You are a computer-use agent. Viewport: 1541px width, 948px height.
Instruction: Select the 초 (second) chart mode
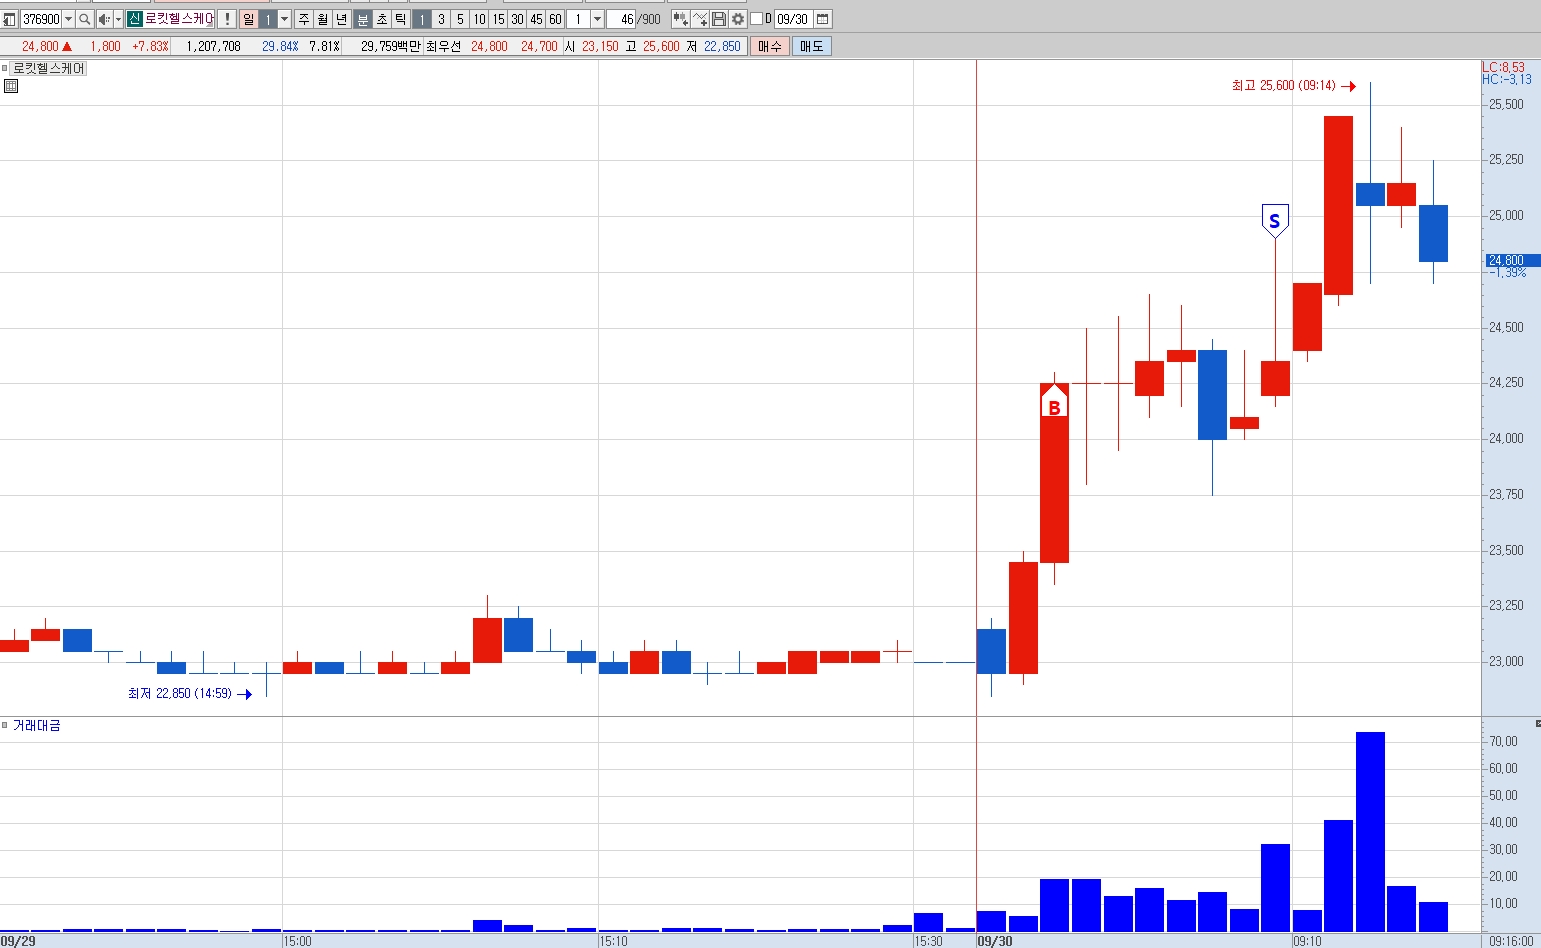pos(382,19)
